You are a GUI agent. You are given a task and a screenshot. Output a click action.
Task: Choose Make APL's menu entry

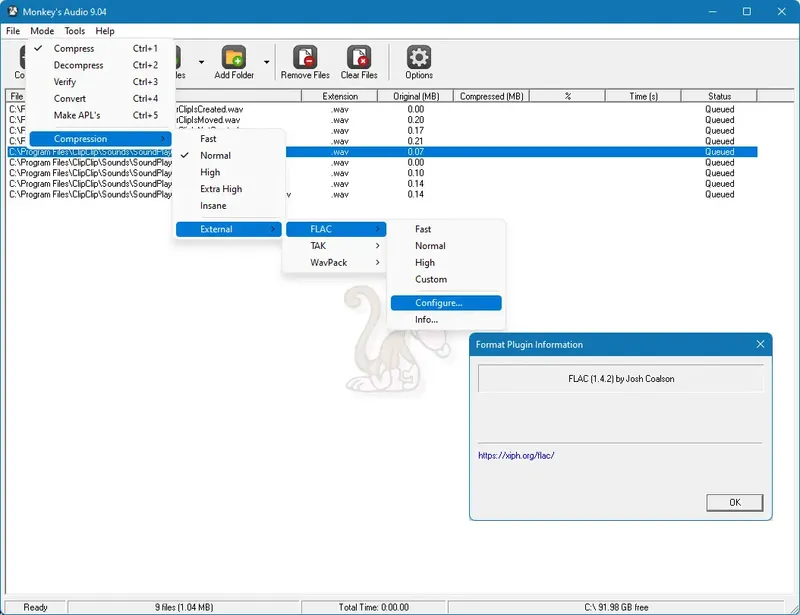point(100,115)
